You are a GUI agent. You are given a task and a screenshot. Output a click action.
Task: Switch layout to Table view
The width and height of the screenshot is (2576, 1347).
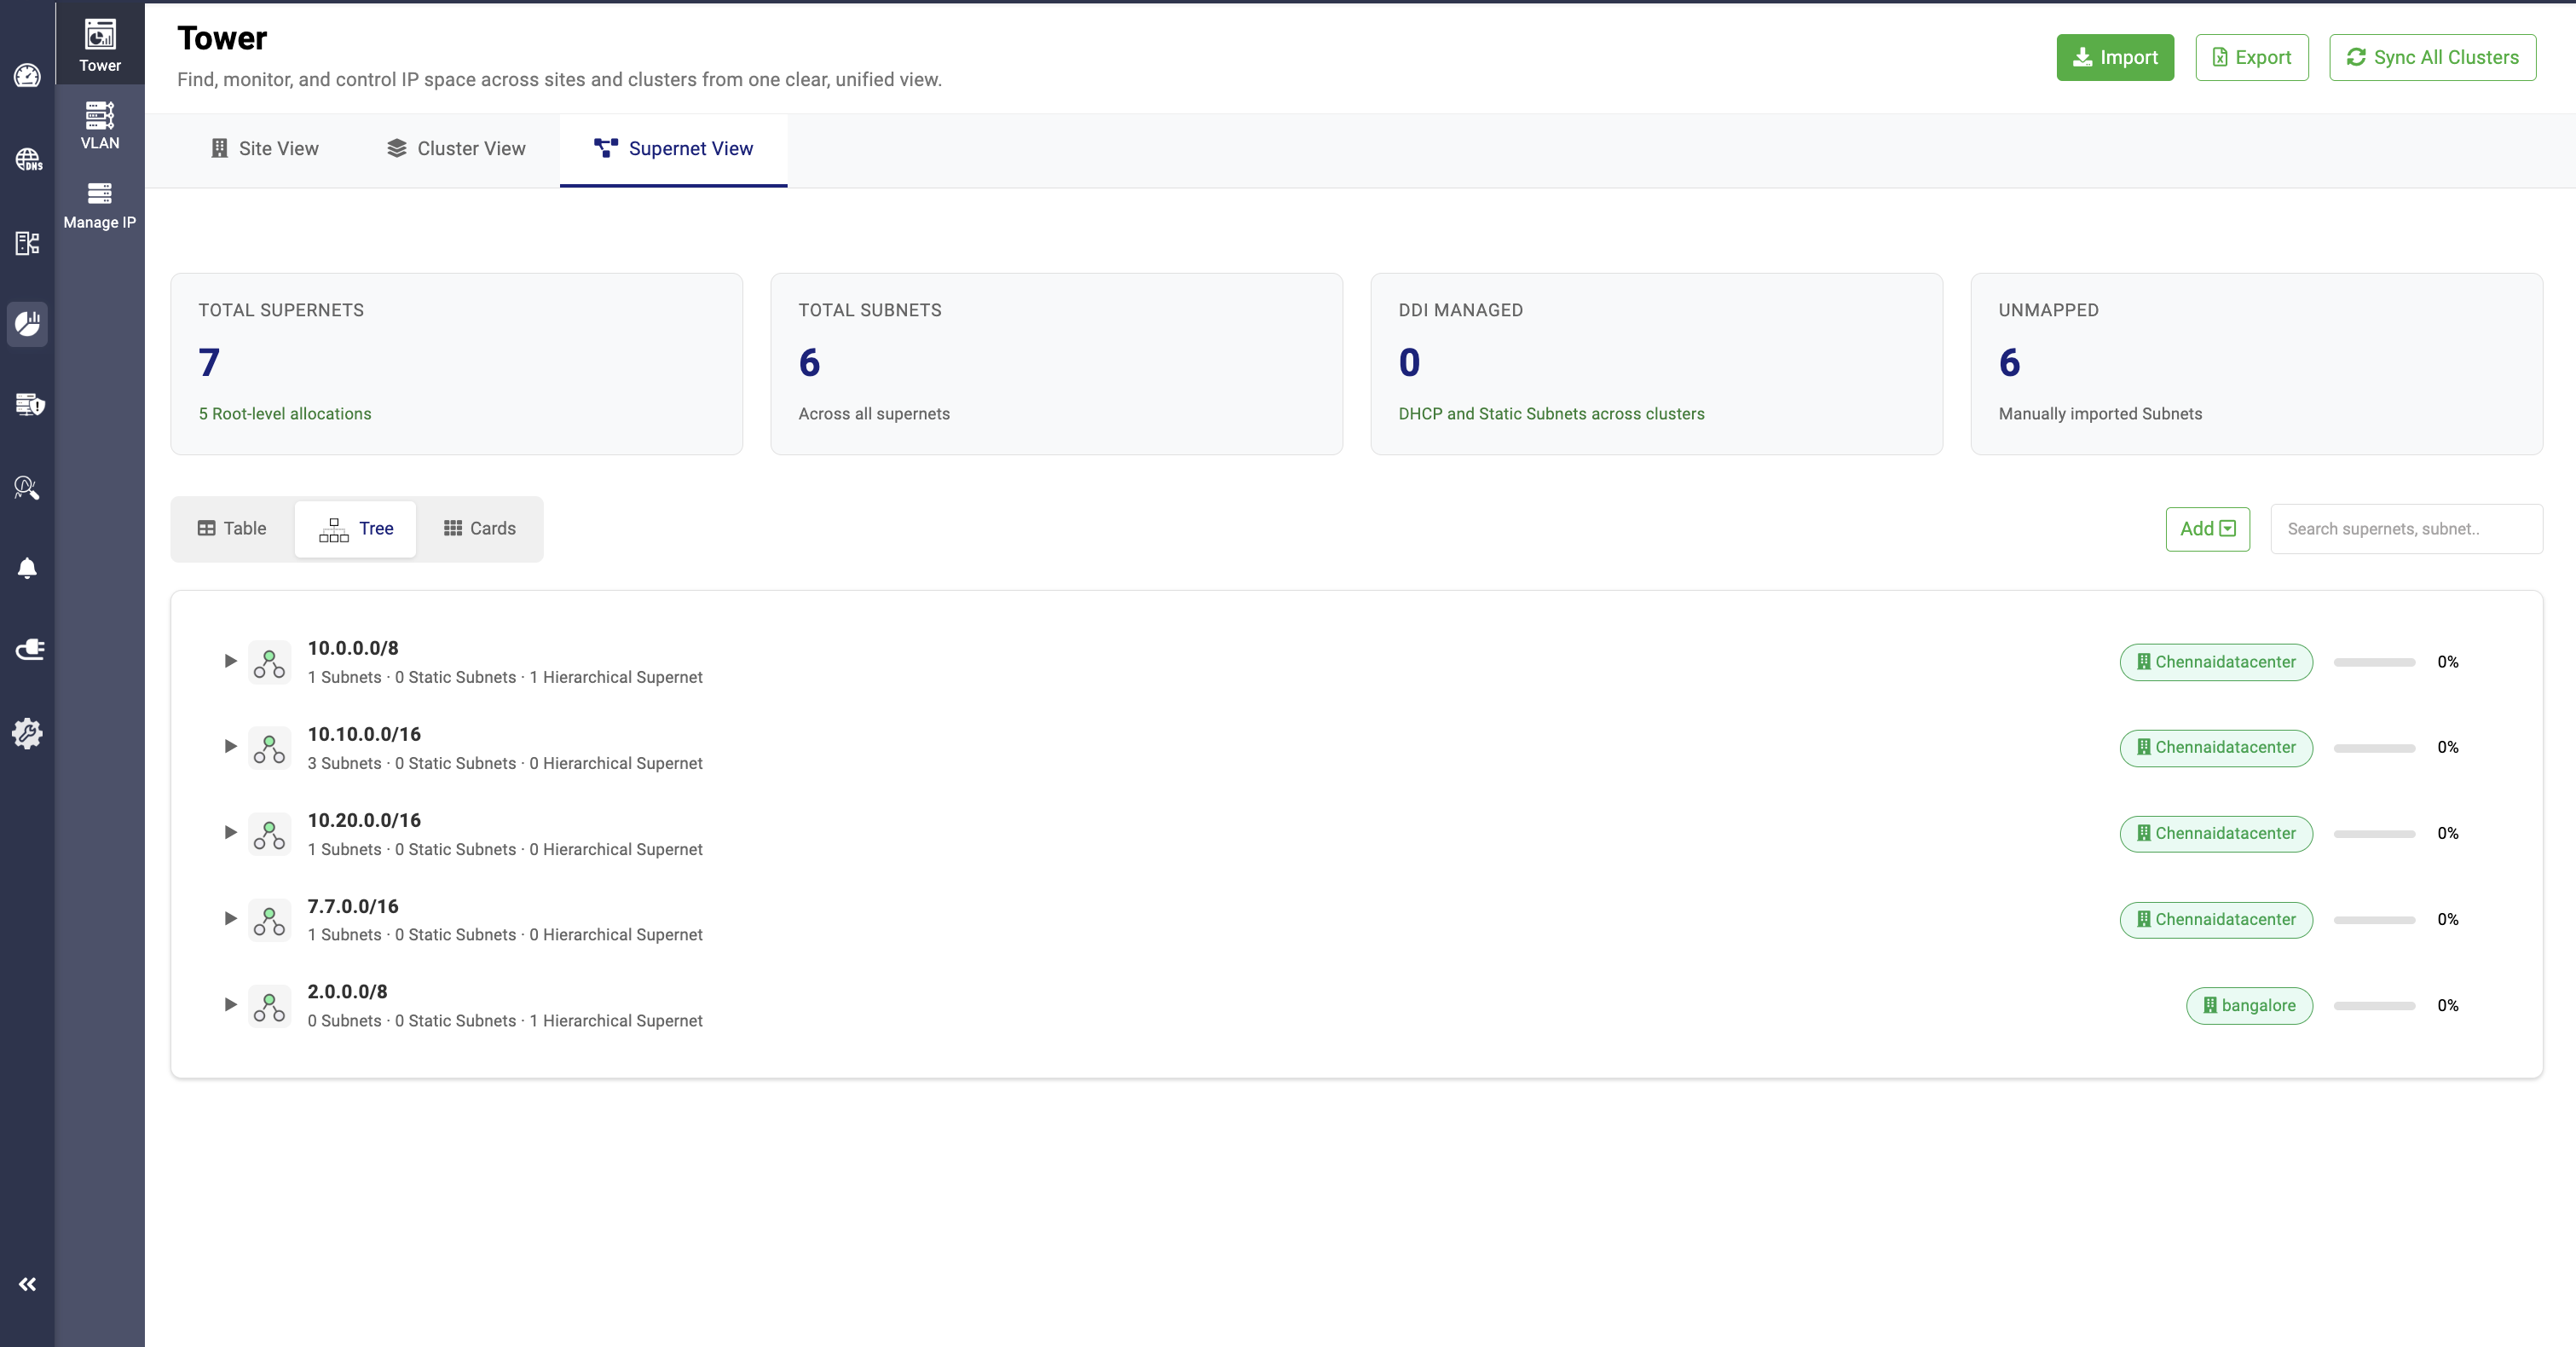pyautogui.click(x=232, y=528)
